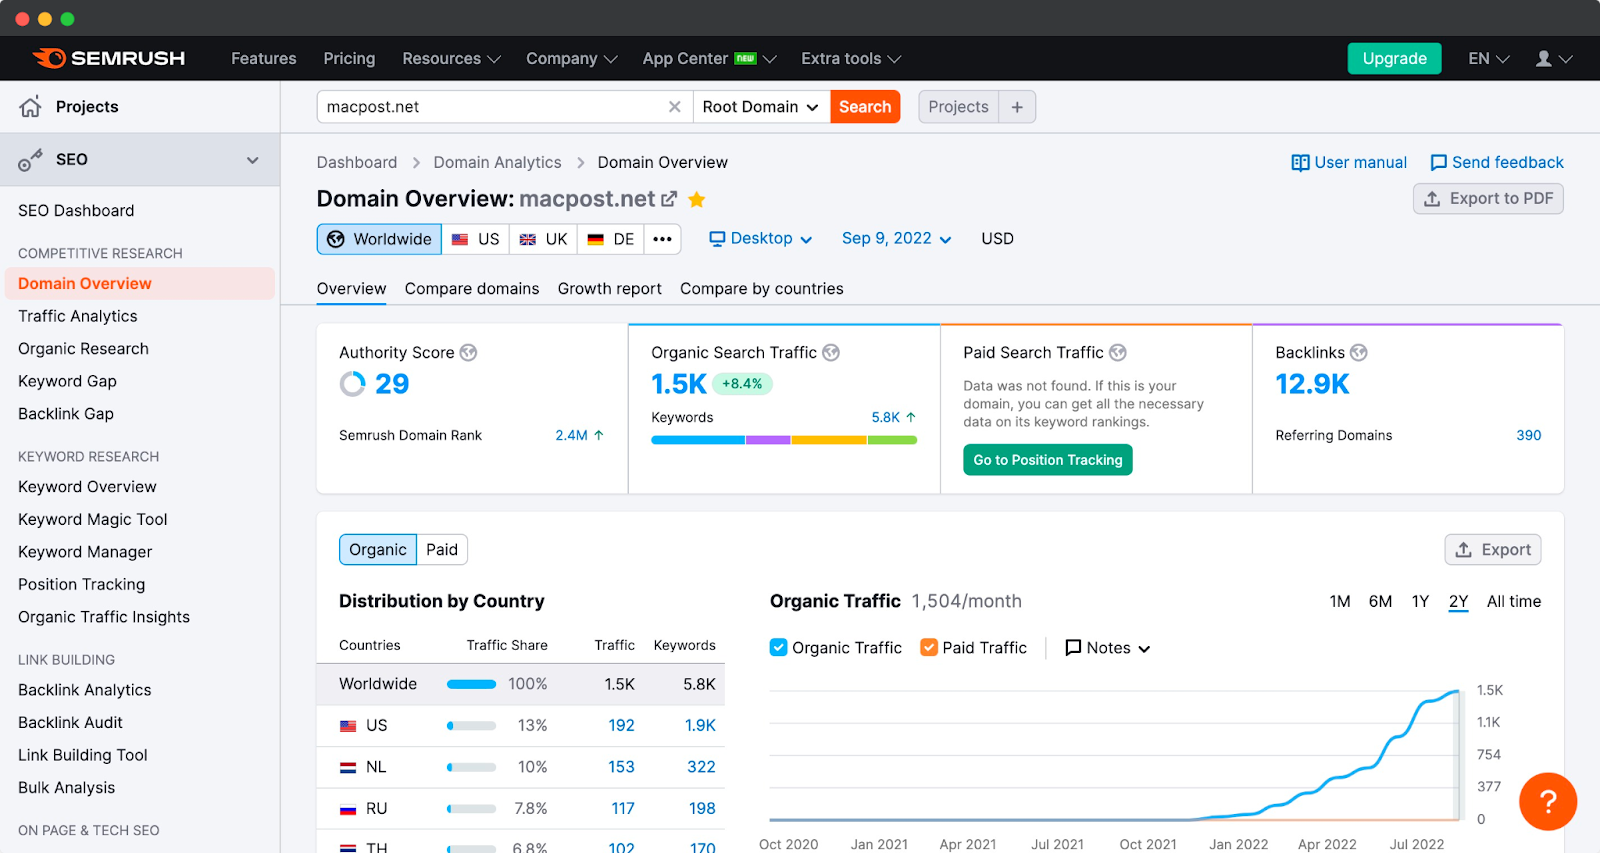Screen dimensions: 1600x853
Task: Toggle the Paid Traffic checkbox
Action: 929,647
